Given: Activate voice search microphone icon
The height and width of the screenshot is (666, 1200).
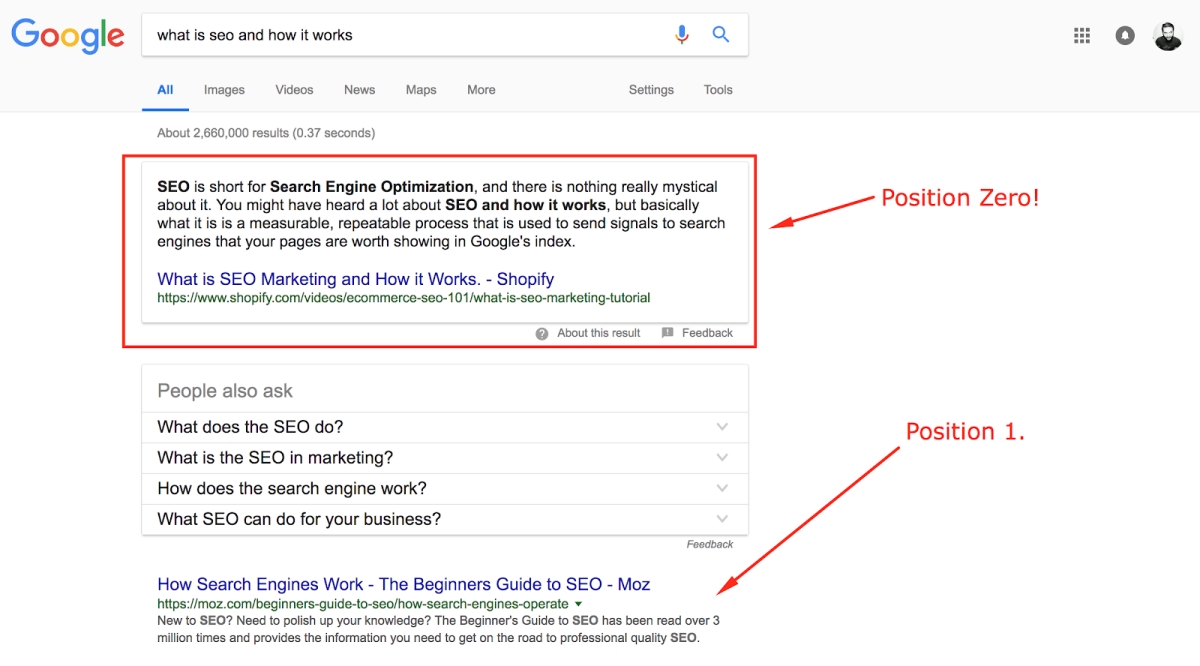Looking at the screenshot, I should 682,35.
